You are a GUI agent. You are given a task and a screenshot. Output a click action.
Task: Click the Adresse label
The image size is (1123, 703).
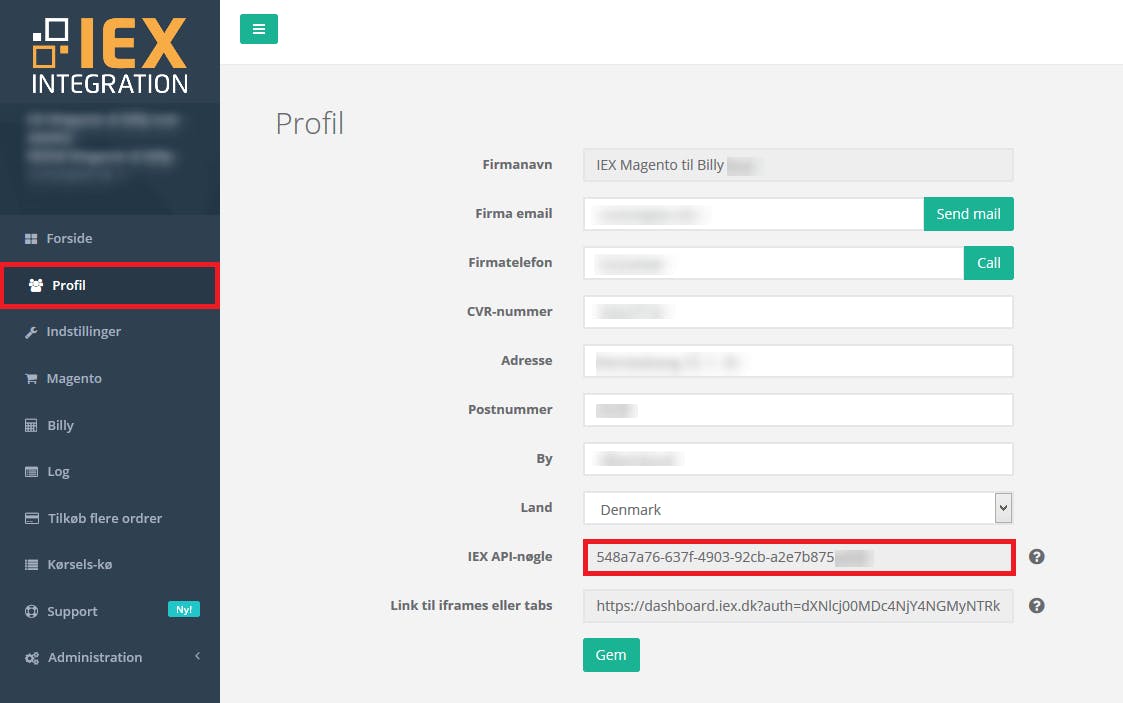tap(526, 361)
